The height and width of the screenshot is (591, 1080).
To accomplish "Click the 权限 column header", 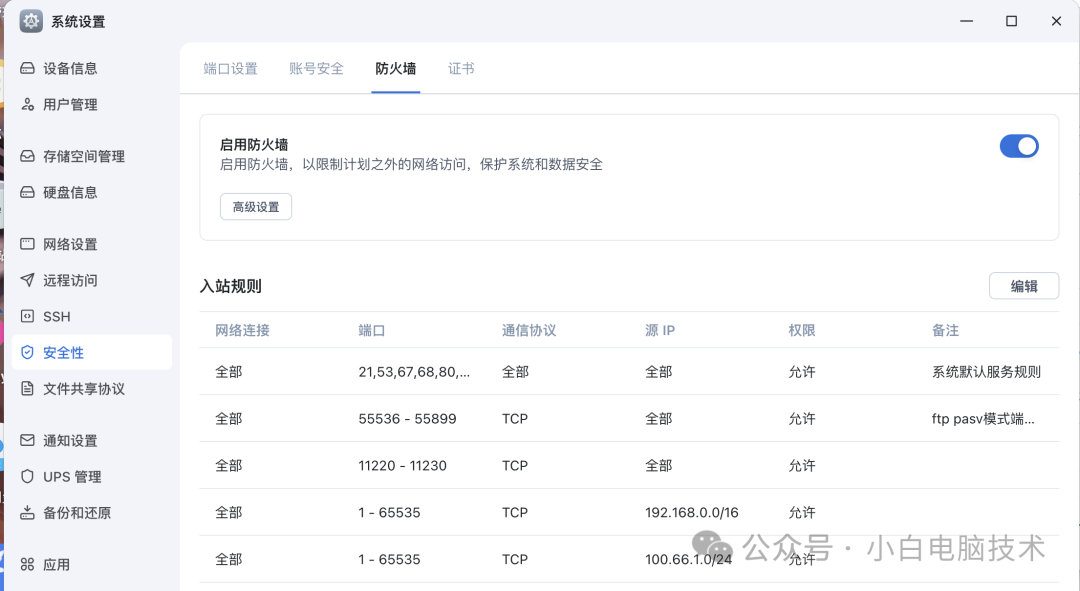I will [x=802, y=330].
